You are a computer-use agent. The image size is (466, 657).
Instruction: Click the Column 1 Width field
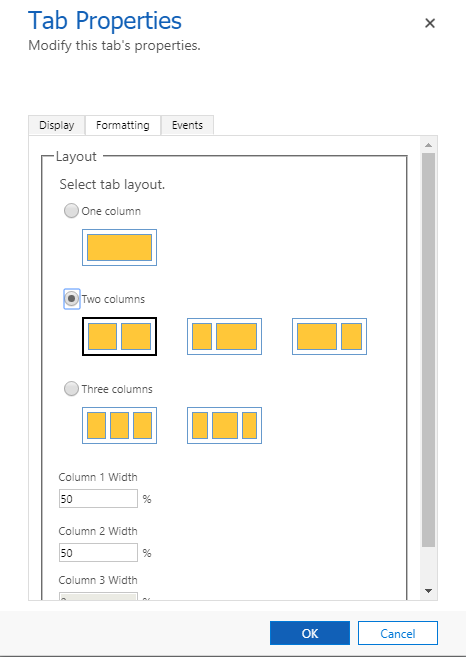coord(98,499)
